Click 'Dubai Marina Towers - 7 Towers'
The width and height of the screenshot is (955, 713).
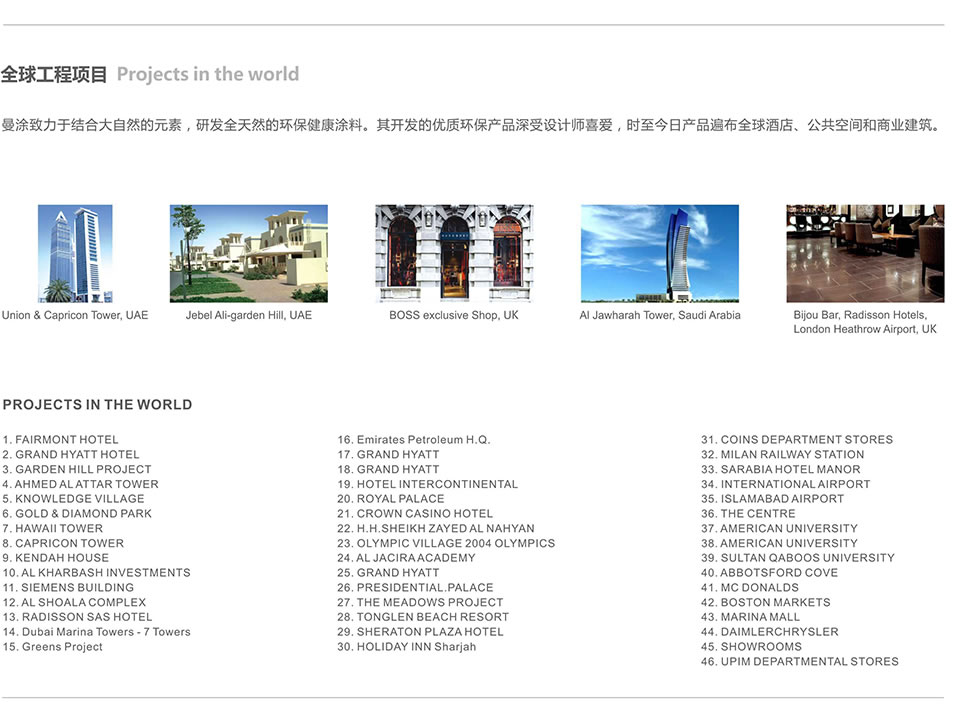pyautogui.click(x=96, y=632)
